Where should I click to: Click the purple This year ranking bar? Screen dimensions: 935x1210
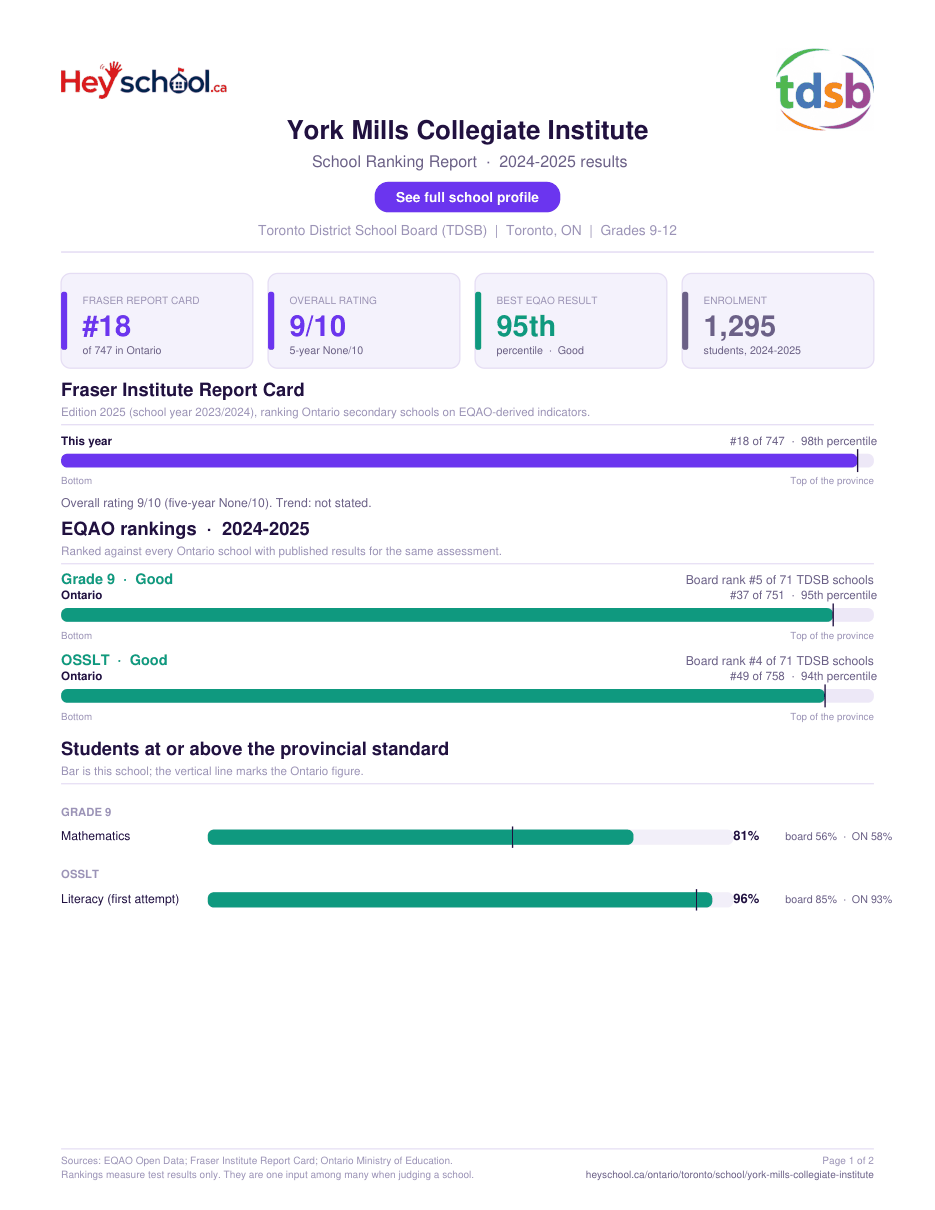[467, 461]
